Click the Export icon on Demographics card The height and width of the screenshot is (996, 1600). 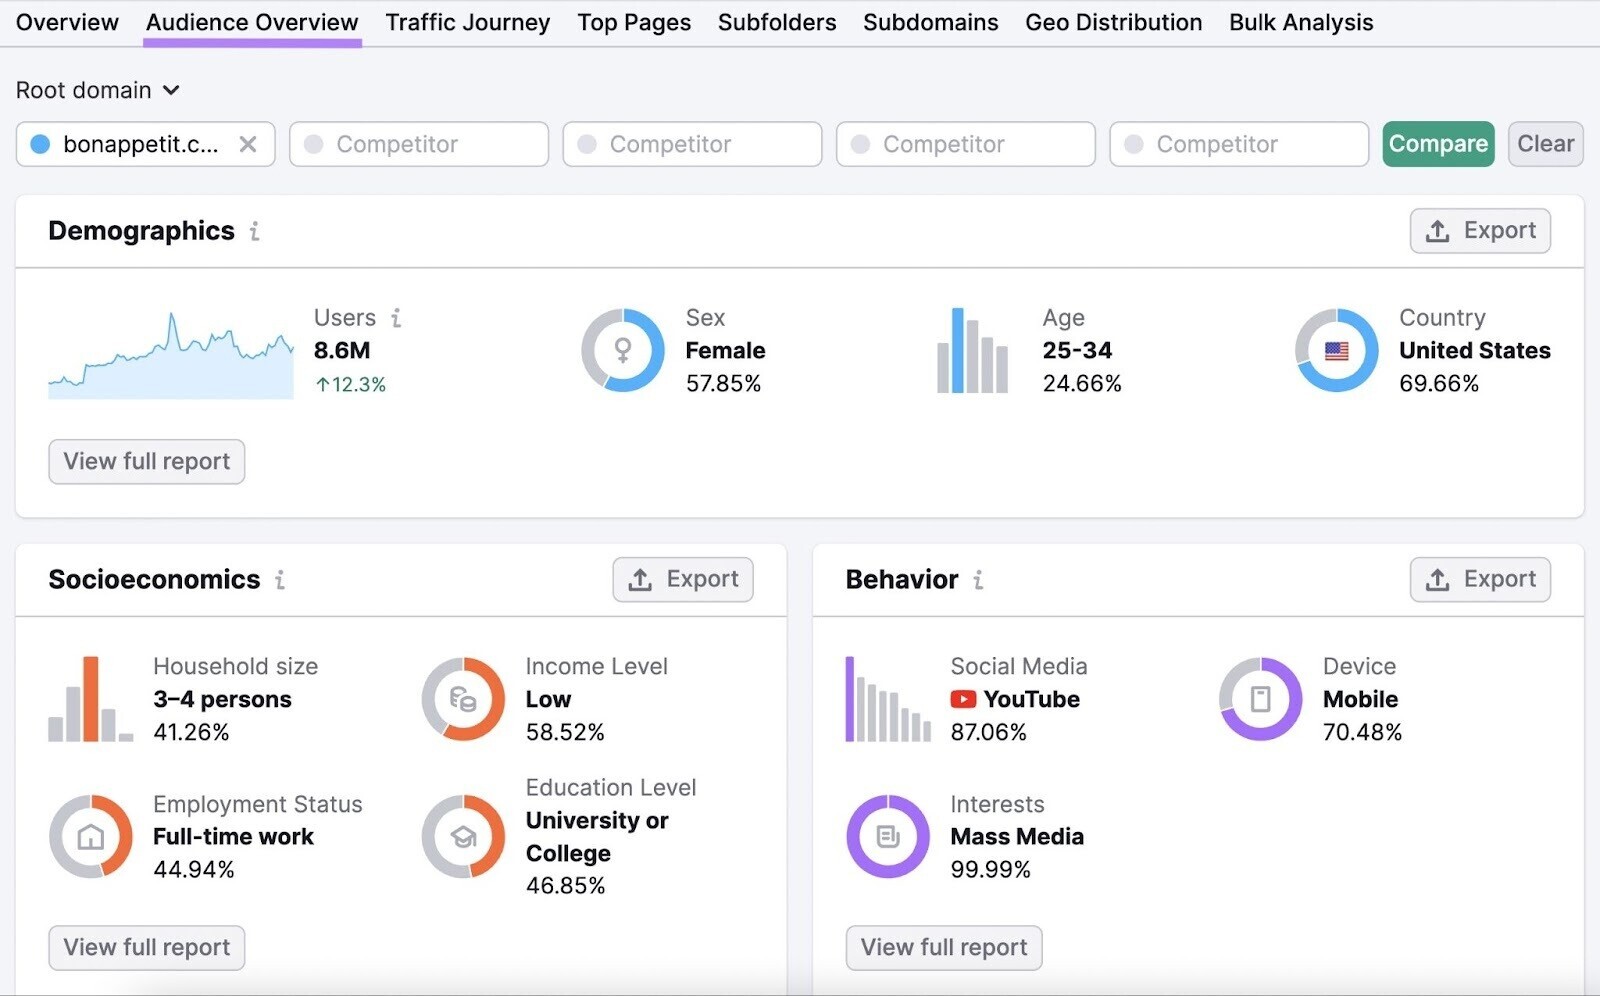pos(1439,230)
